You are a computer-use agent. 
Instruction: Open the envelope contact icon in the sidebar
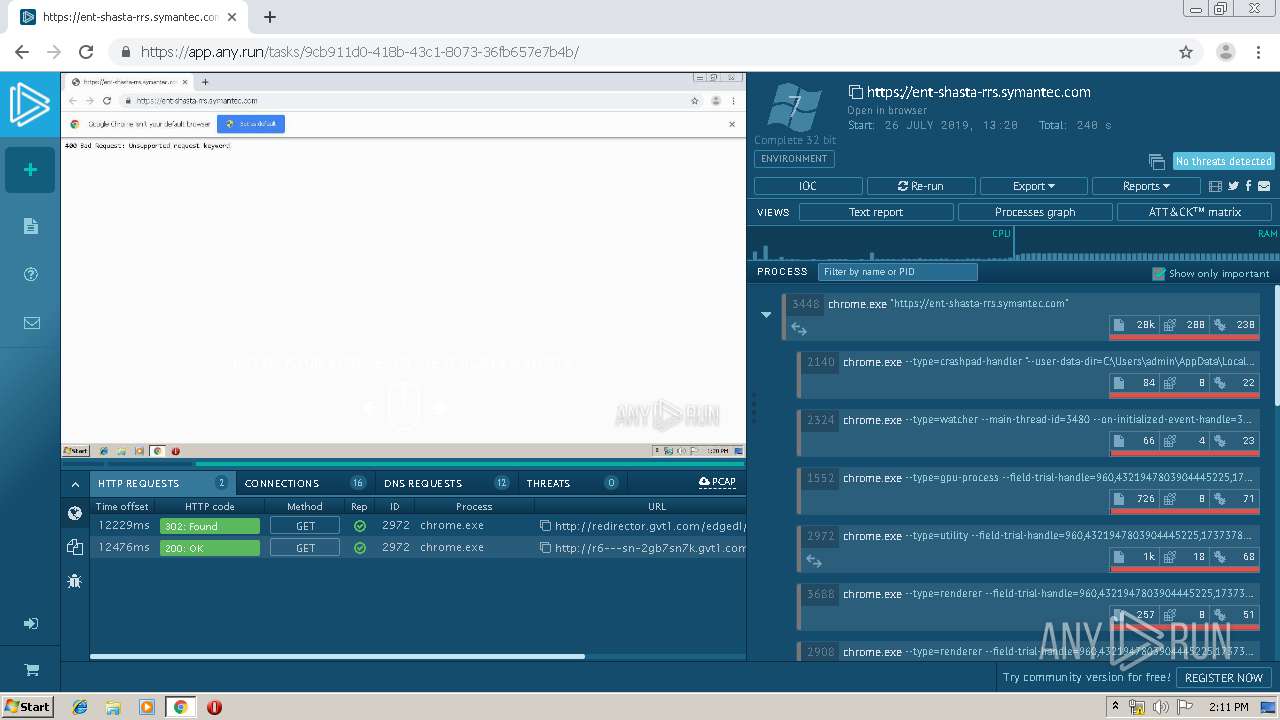point(31,323)
